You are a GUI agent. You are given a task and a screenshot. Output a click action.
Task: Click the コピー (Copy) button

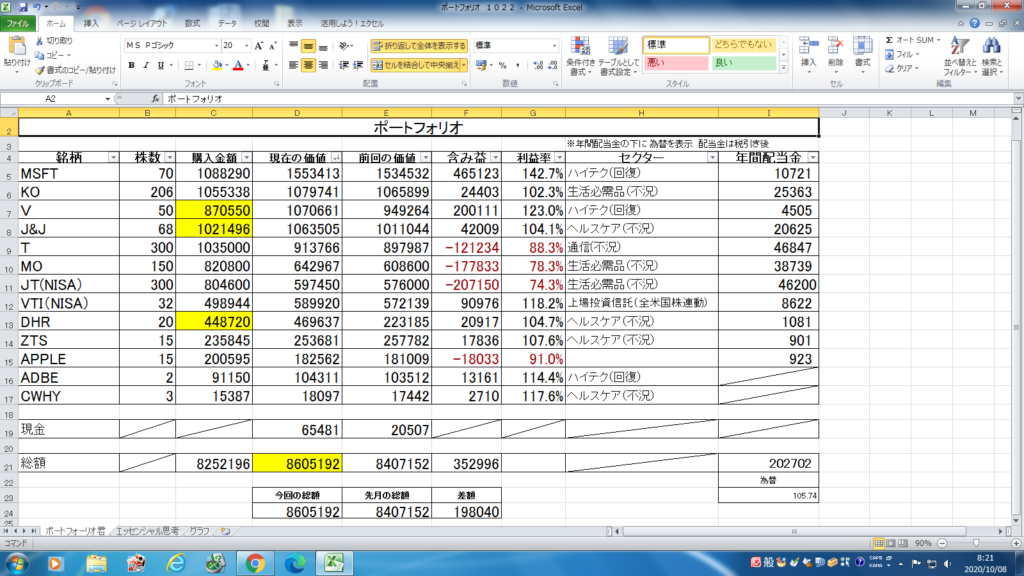[54, 56]
